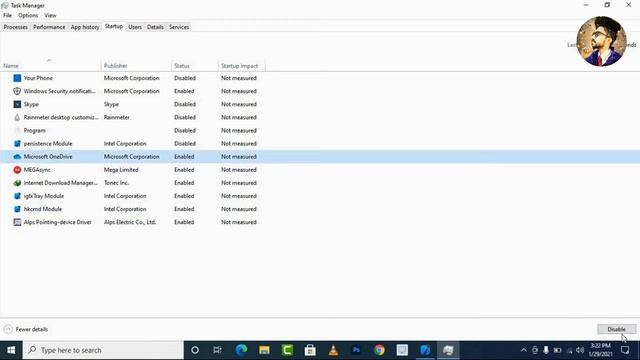Click Task Manager taskbar icon
Image resolution: width=640 pixels, height=360 pixels.
(x=448, y=350)
